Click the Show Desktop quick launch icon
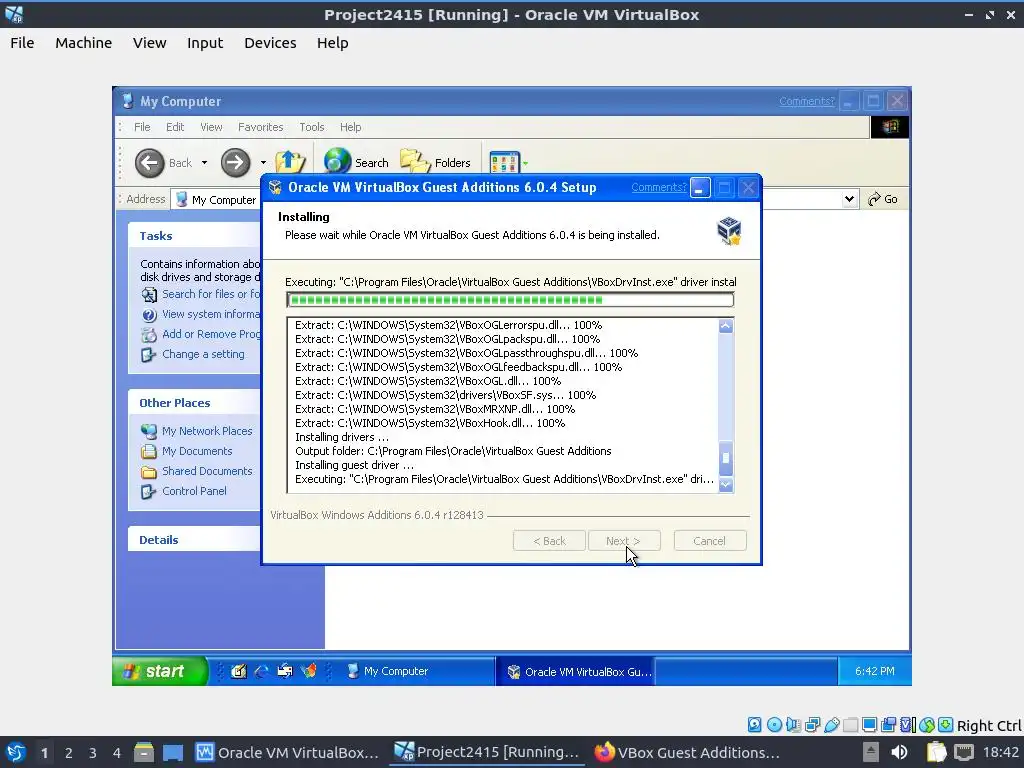Screen dimensions: 1024x768 [238, 671]
